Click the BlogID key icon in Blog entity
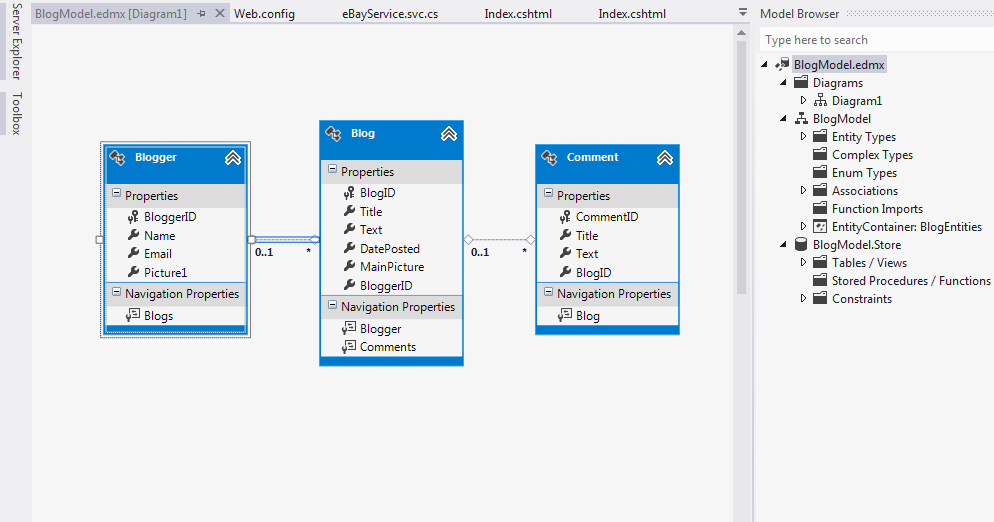The image size is (994, 522). 349,193
